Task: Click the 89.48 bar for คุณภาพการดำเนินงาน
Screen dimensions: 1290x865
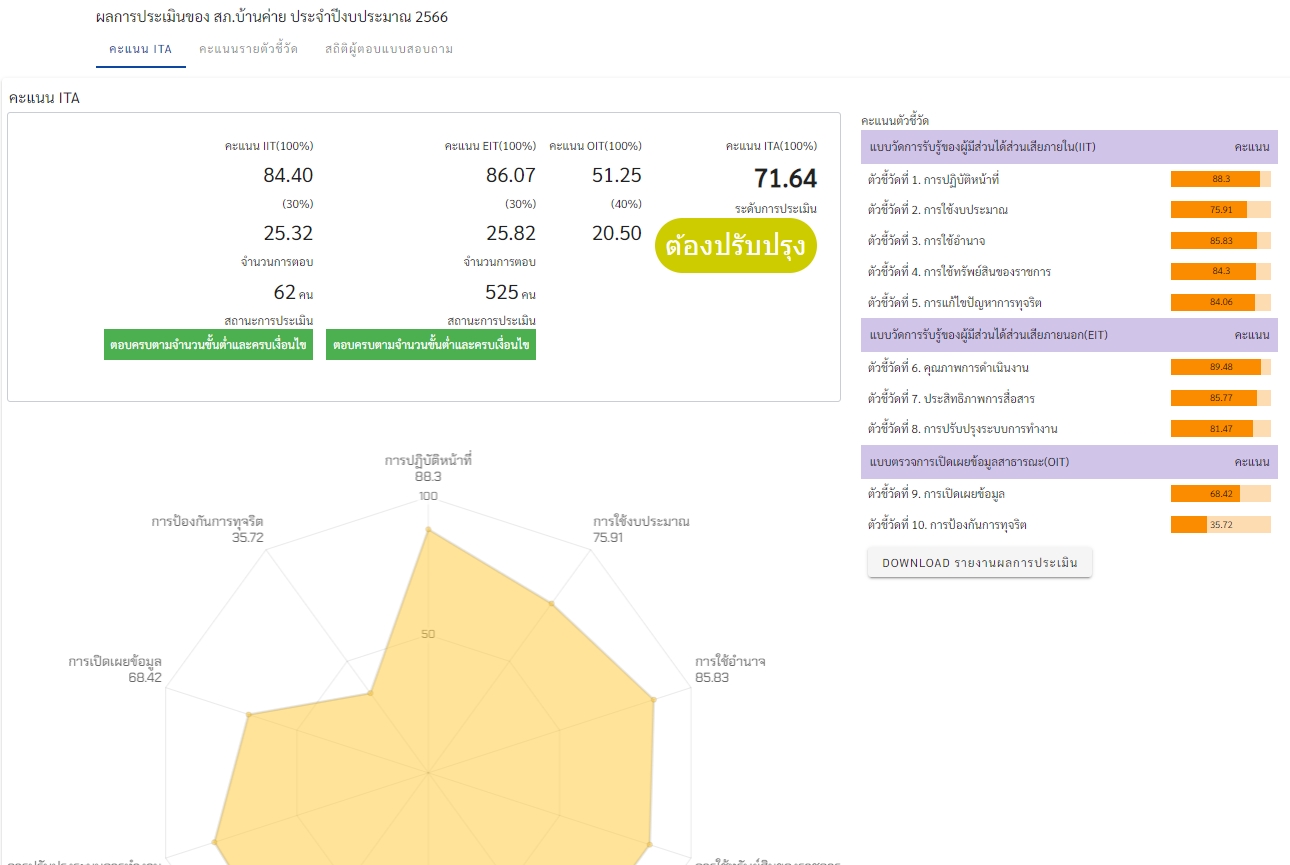Action: point(1220,367)
